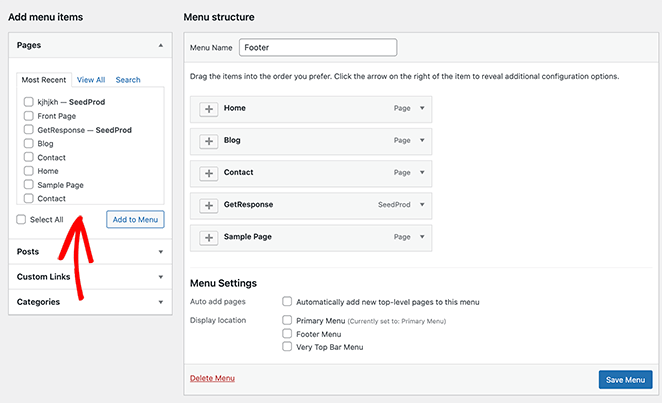The width and height of the screenshot is (662, 403).
Task: Enable the Footer Menu display location
Action: click(x=288, y=334)
